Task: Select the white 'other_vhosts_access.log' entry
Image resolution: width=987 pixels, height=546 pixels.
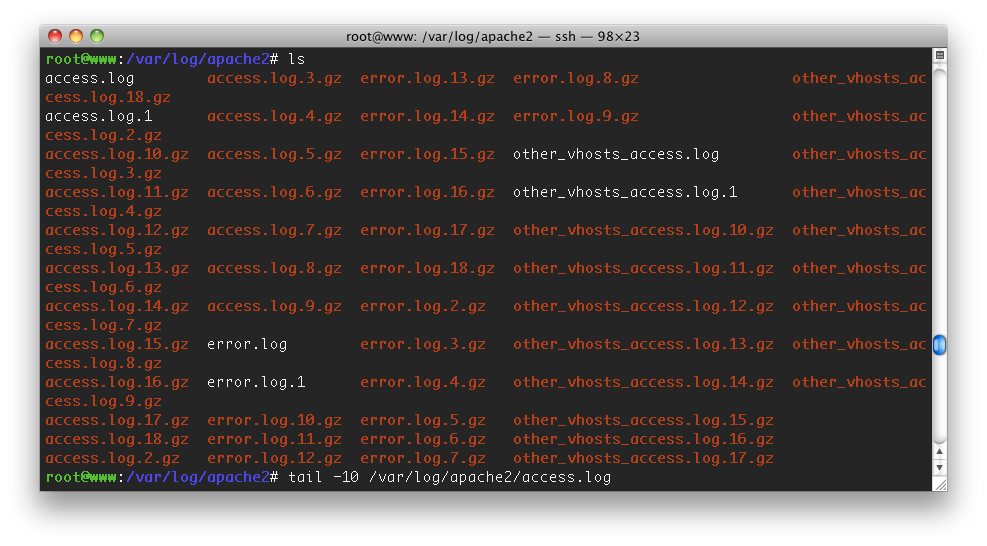Action: pyautogui.click(x=616, y=154)
